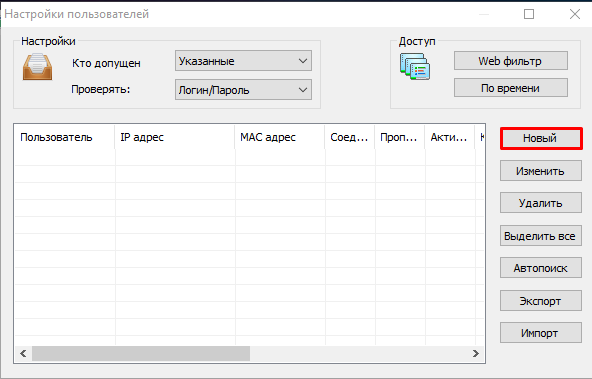
Task: Click the 'Акти…' column header
Action: pos(449,137)
